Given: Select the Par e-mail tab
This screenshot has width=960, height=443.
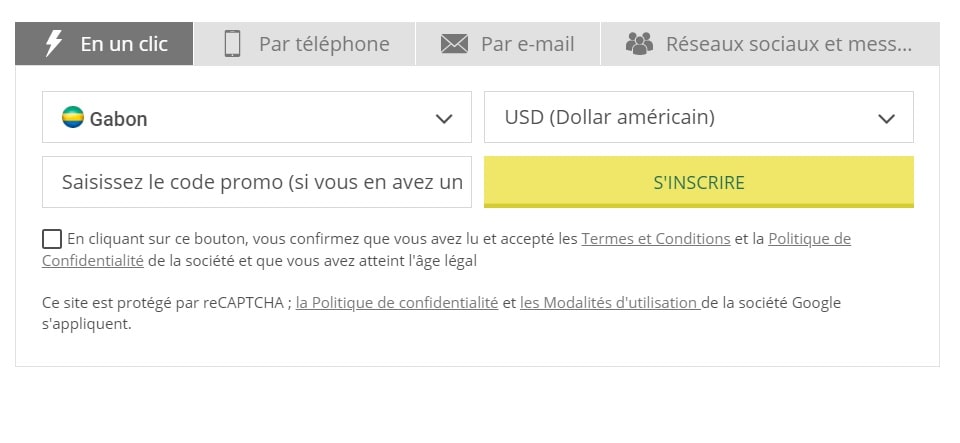Looking at the screenshot, I should [508, 43].
